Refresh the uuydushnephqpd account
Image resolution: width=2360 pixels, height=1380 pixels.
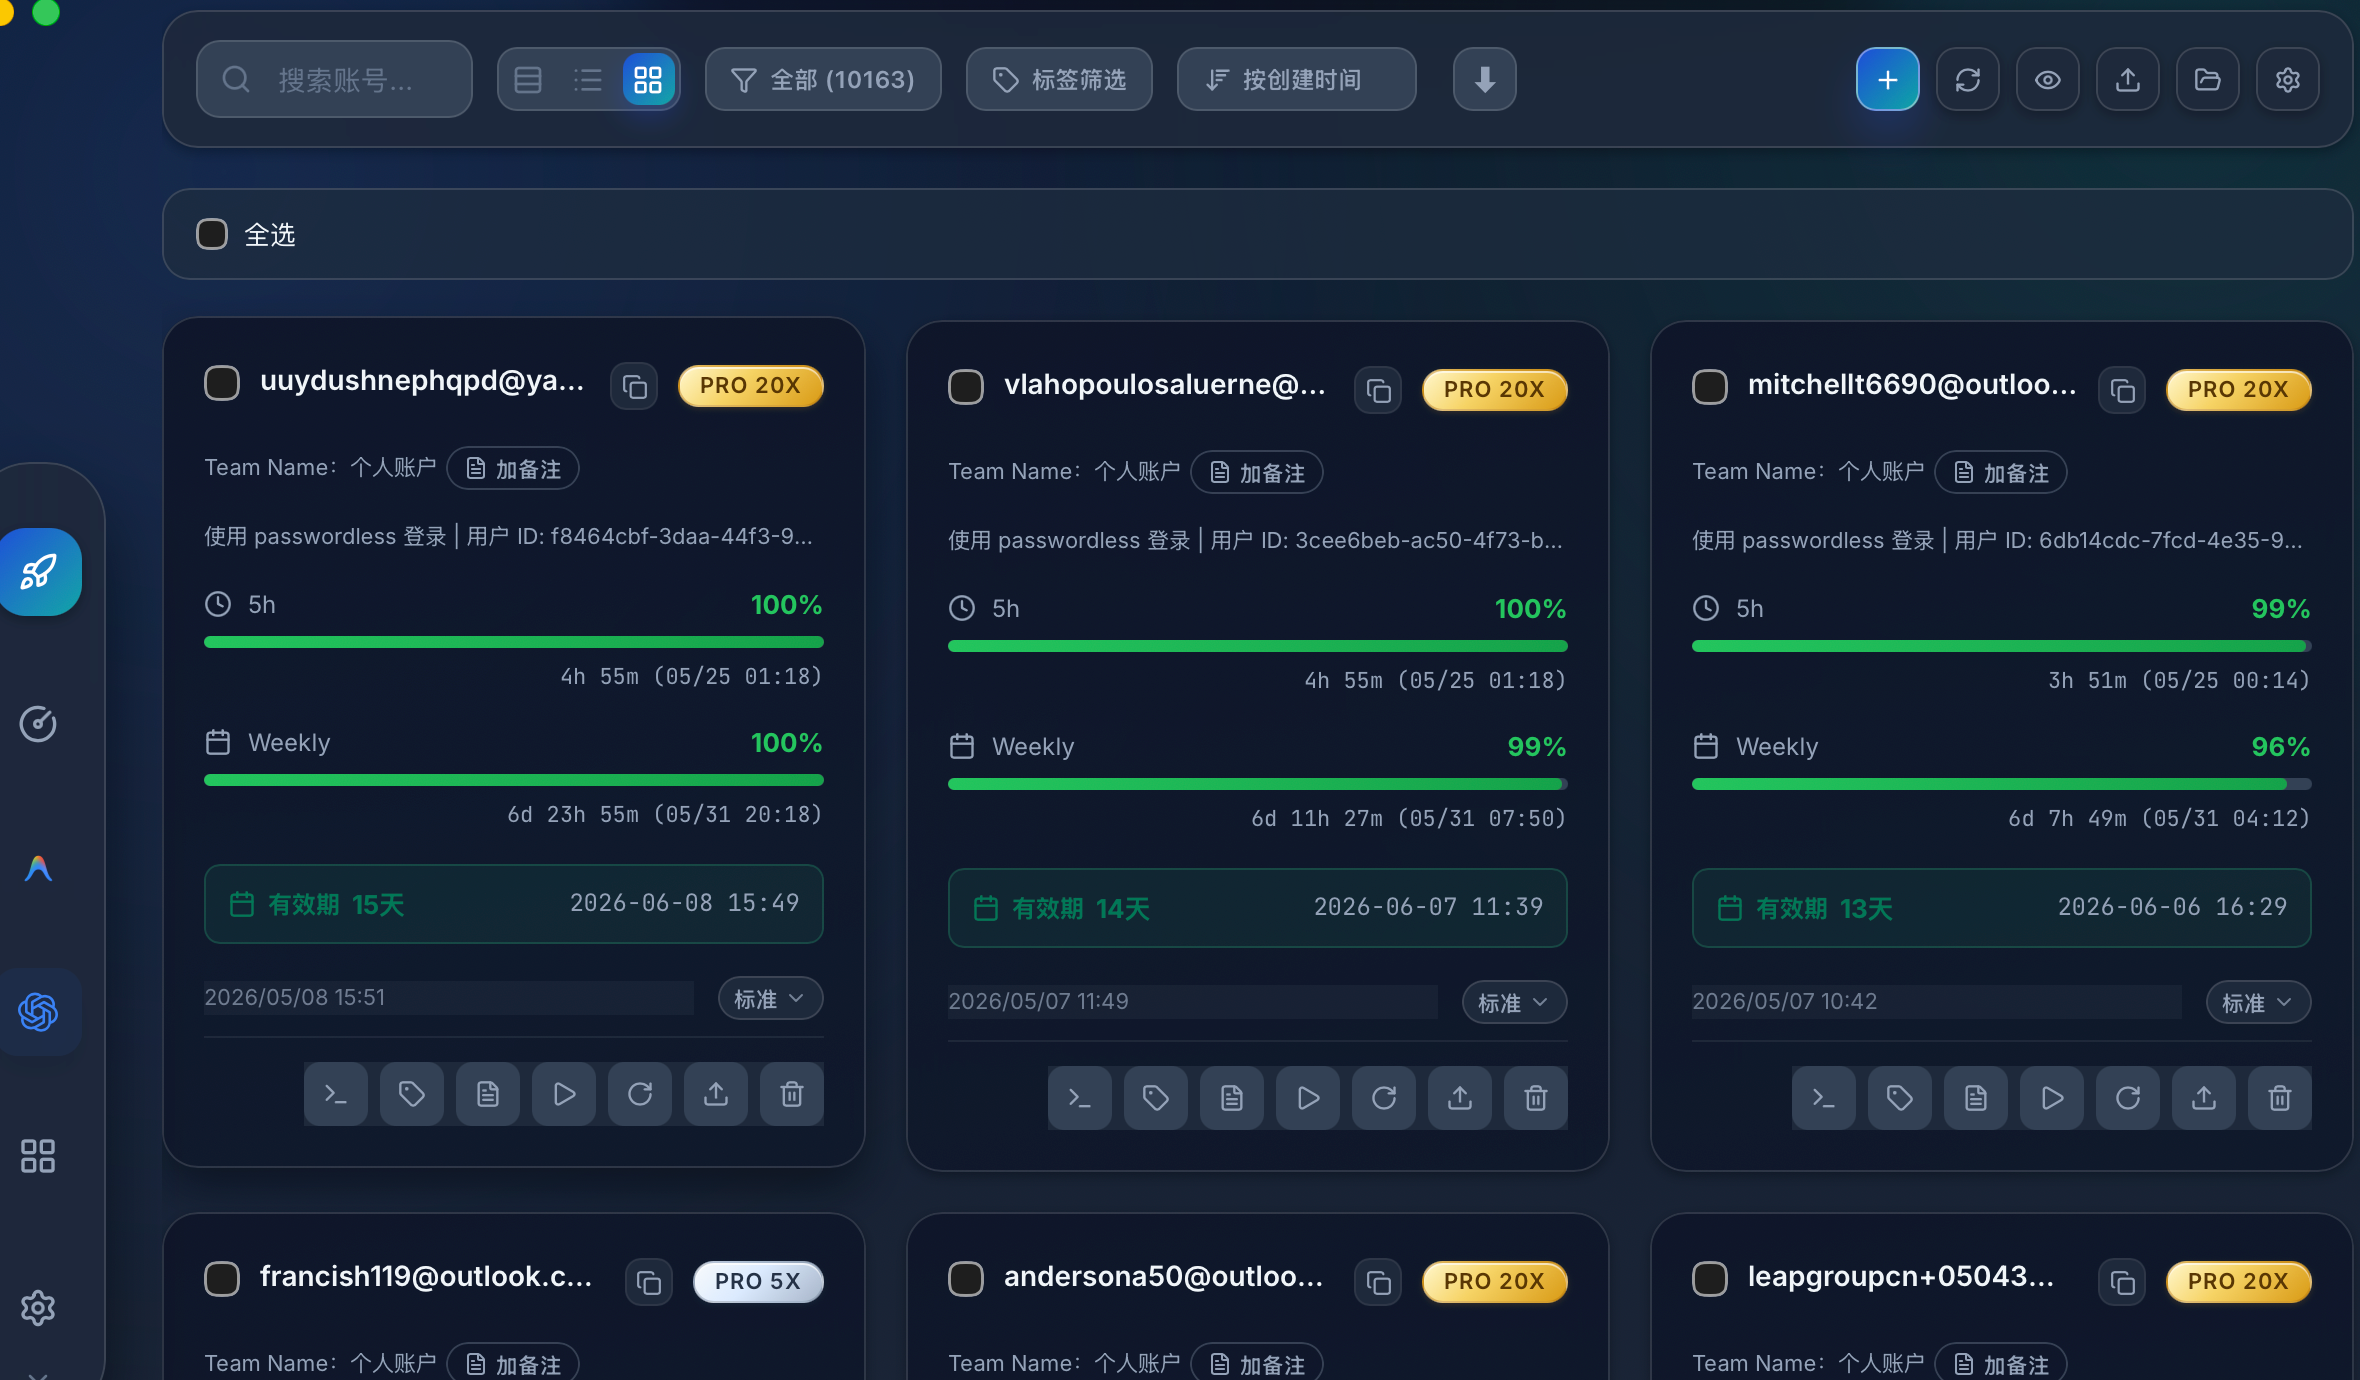click(640, 1094)
